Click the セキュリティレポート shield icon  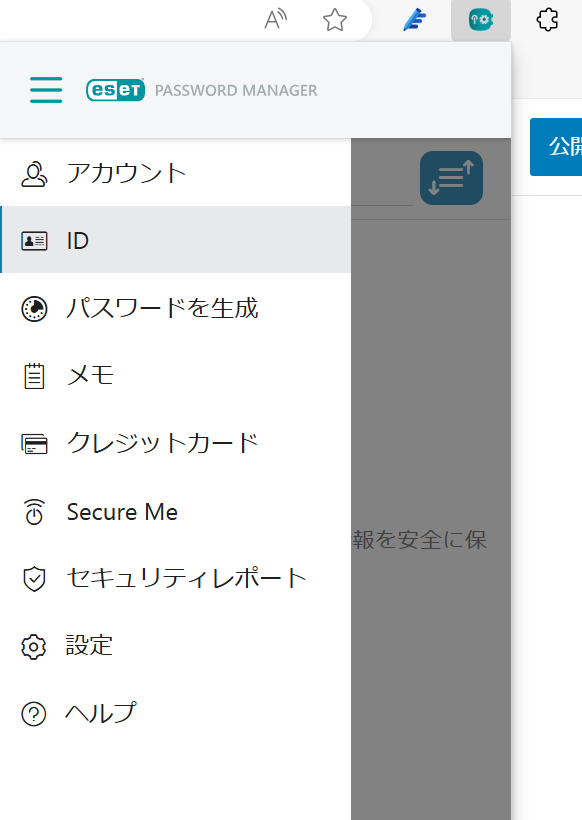click(33, 580)
